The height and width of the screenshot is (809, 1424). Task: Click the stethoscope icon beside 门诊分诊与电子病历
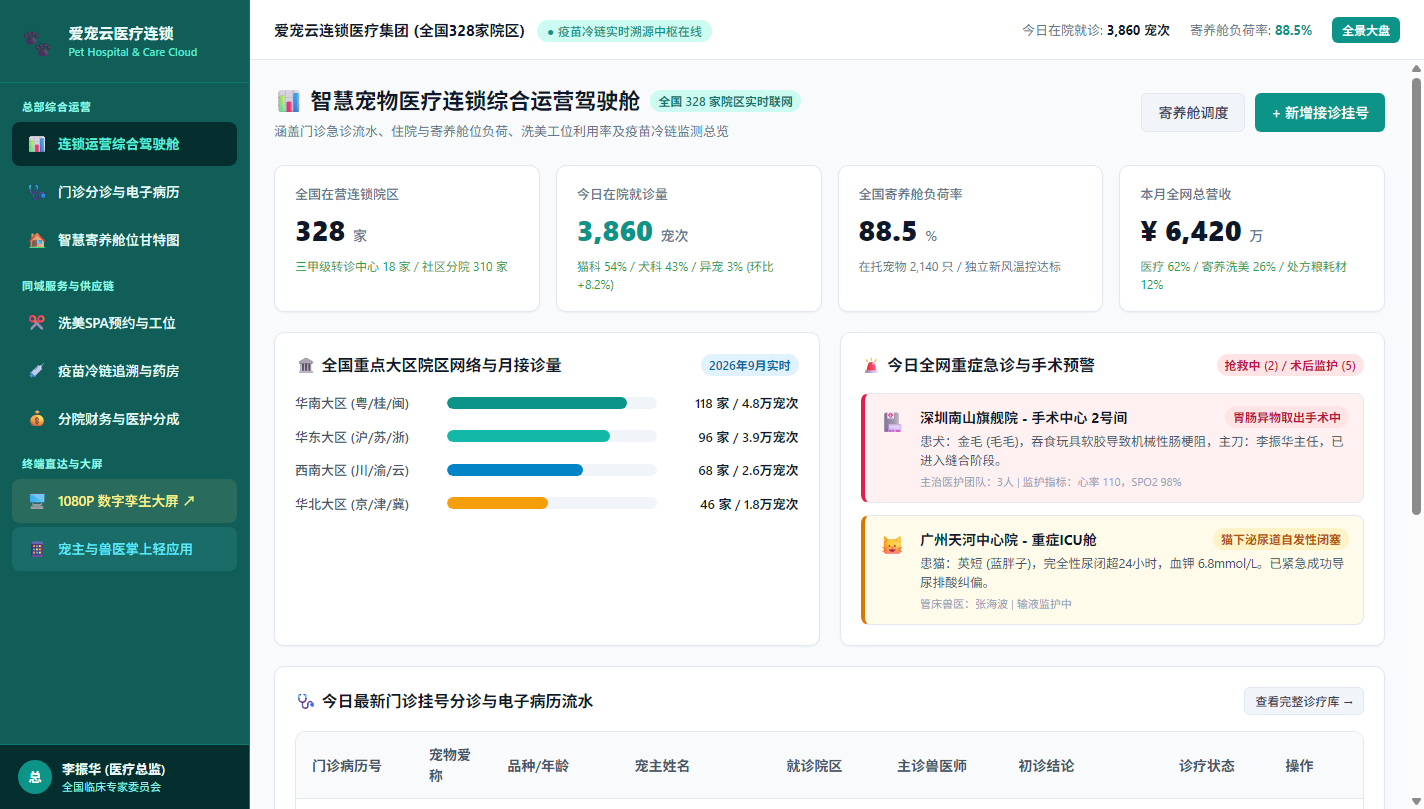37,192
